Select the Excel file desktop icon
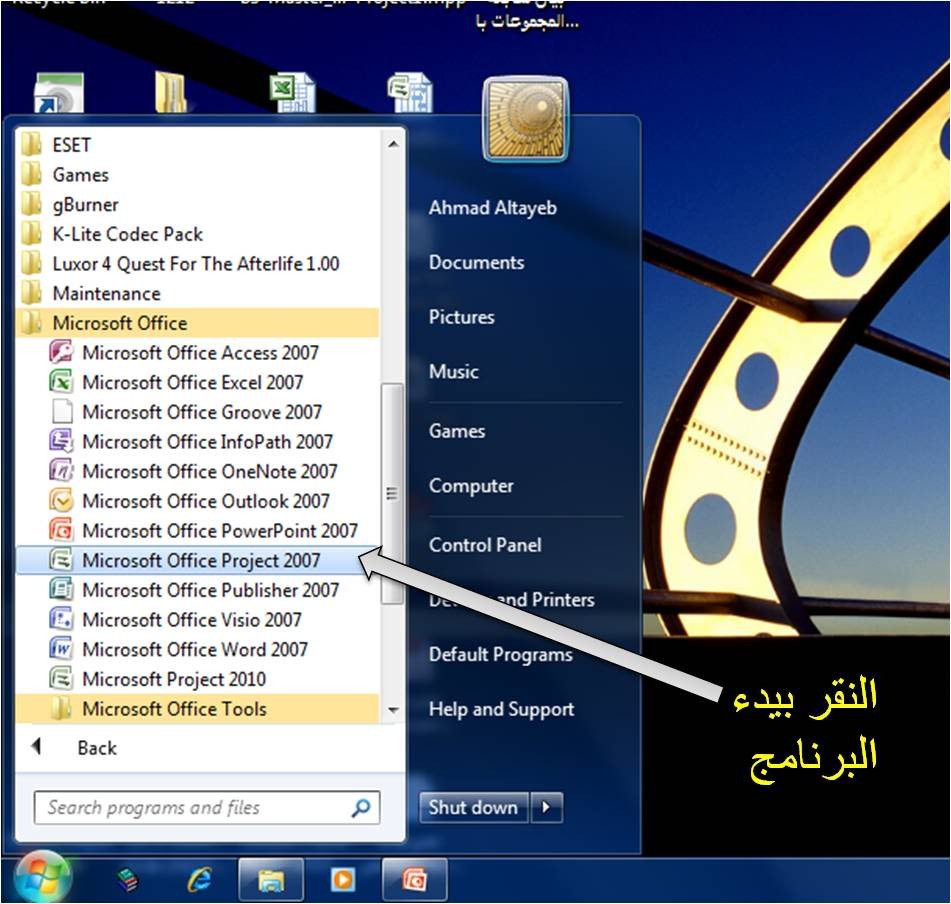The image size is (951, 904). tap(292, 93)
